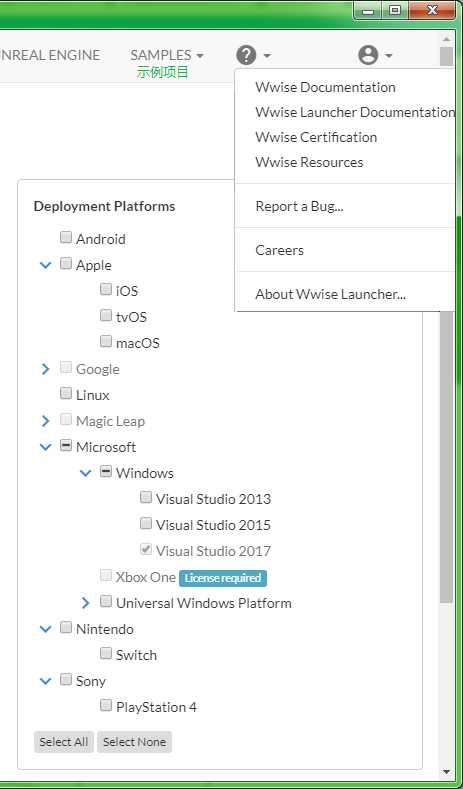Maximize the launcher window
This screenshot has width=463, height=789.
395,10
